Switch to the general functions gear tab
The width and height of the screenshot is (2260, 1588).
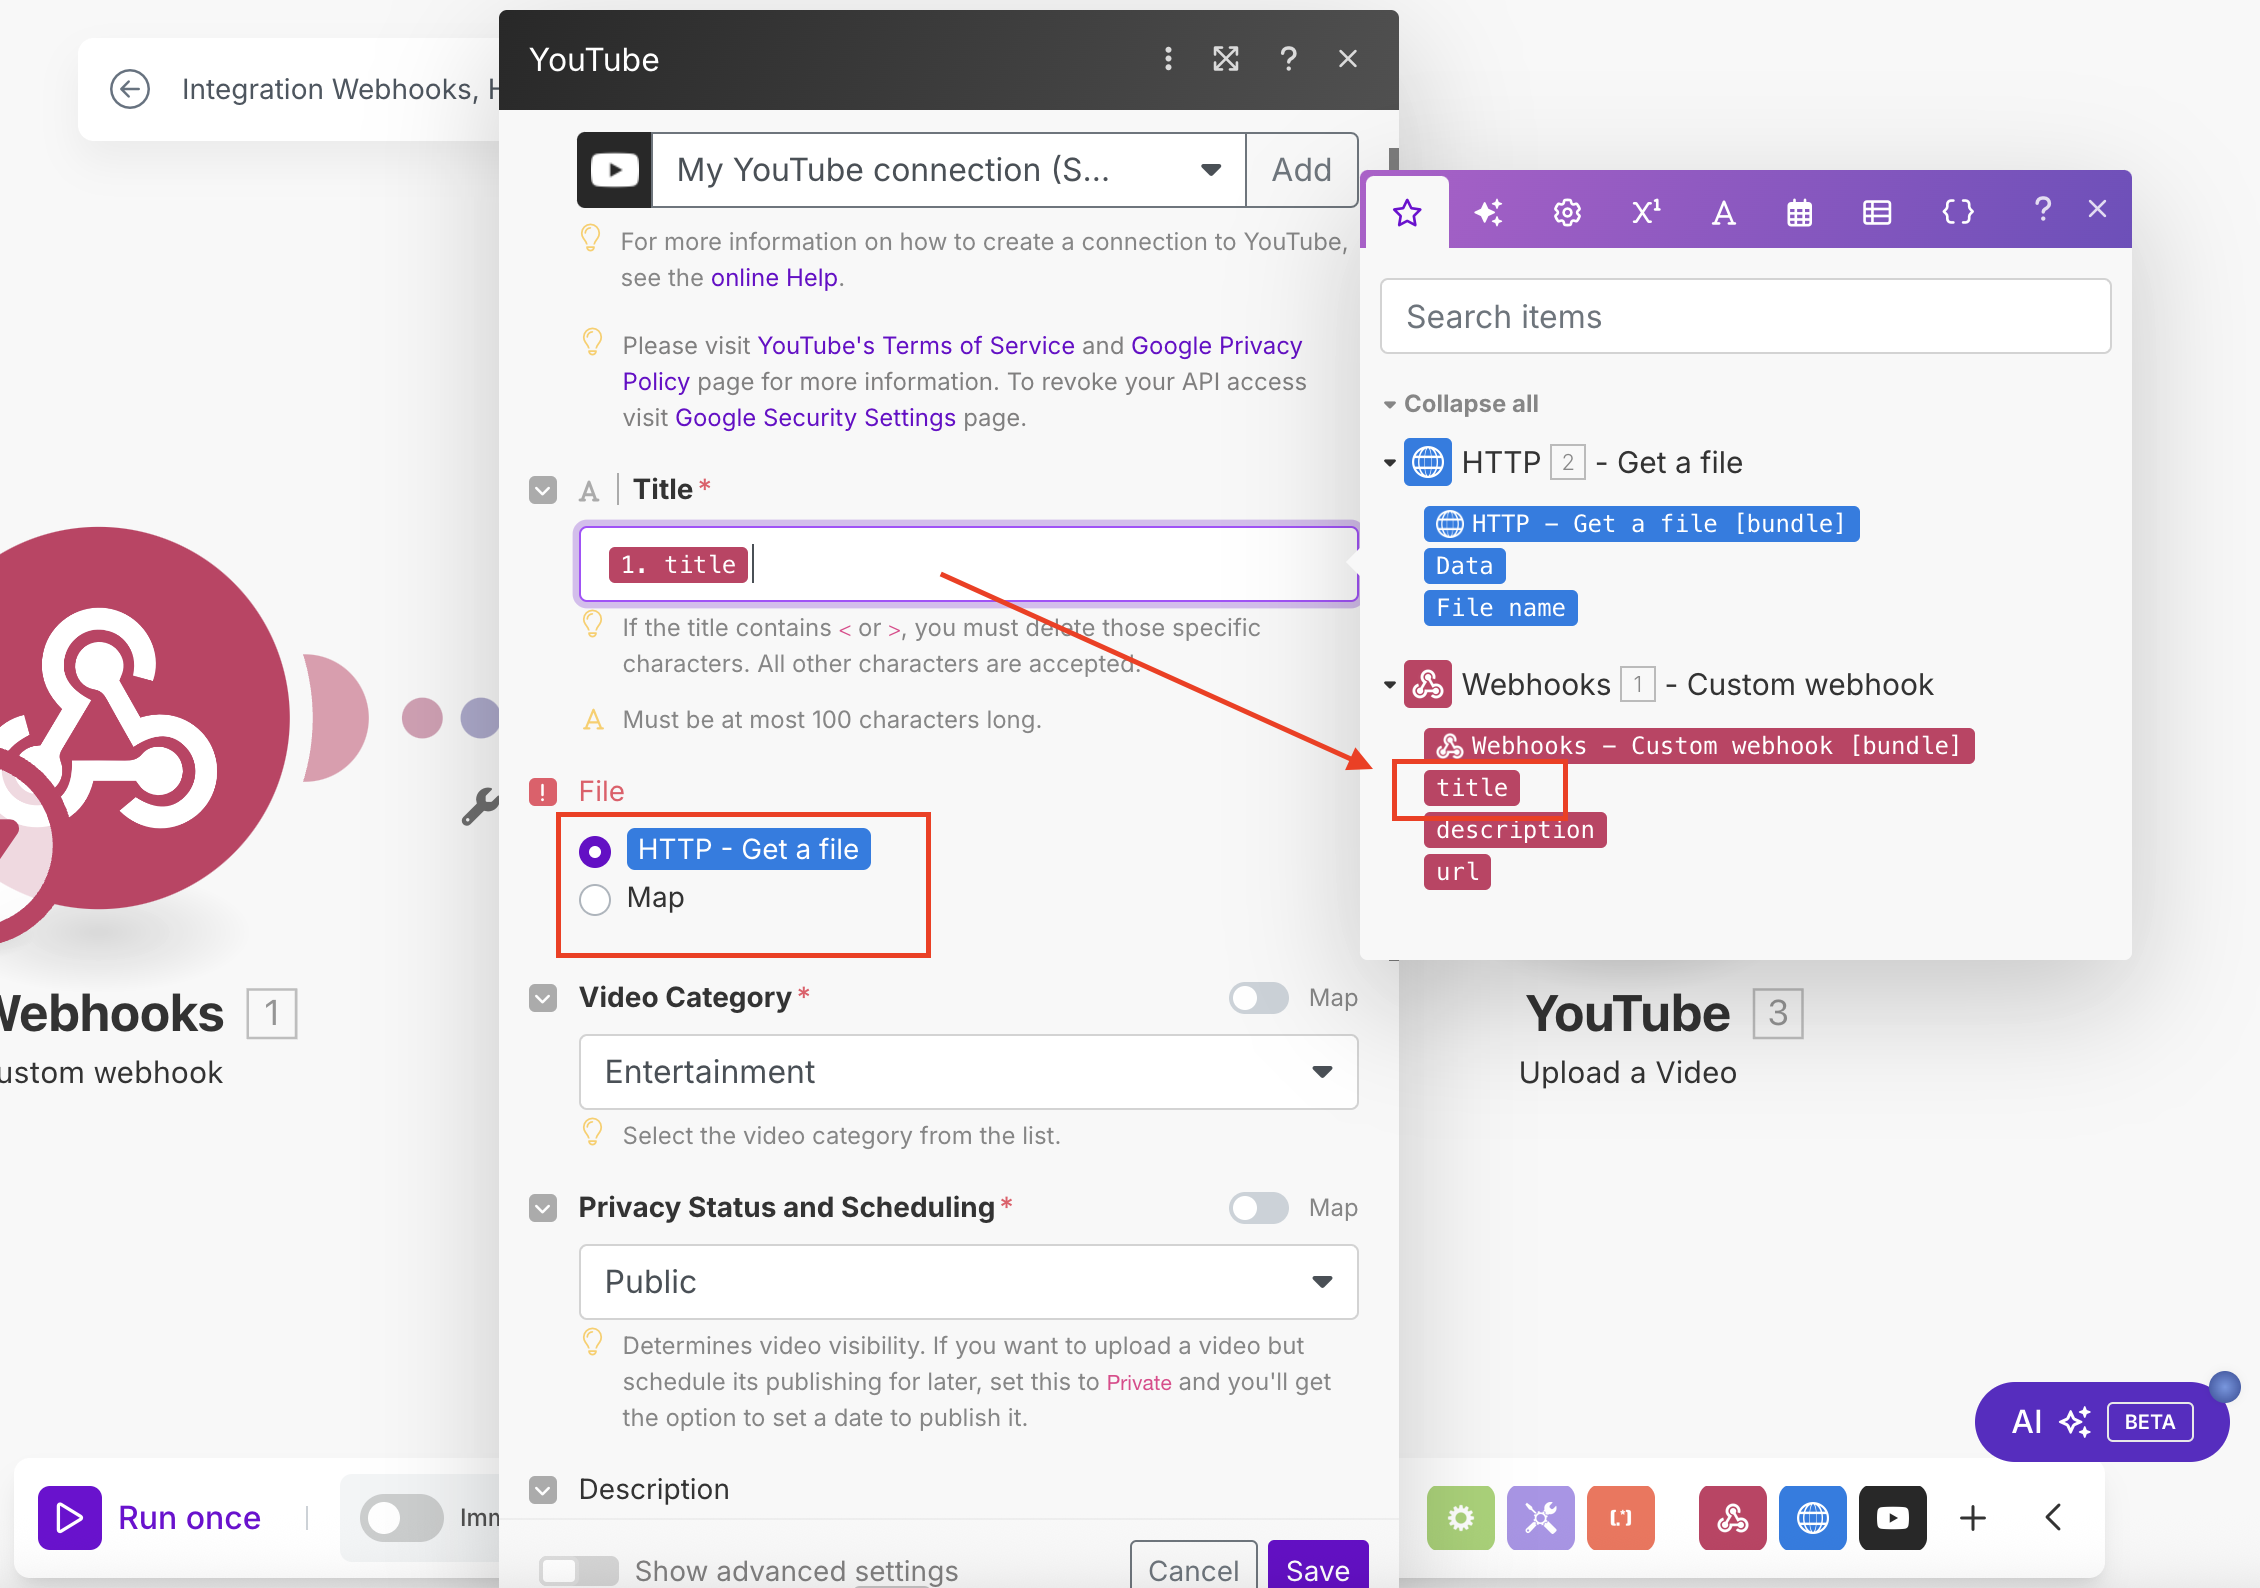[1567, 212]
